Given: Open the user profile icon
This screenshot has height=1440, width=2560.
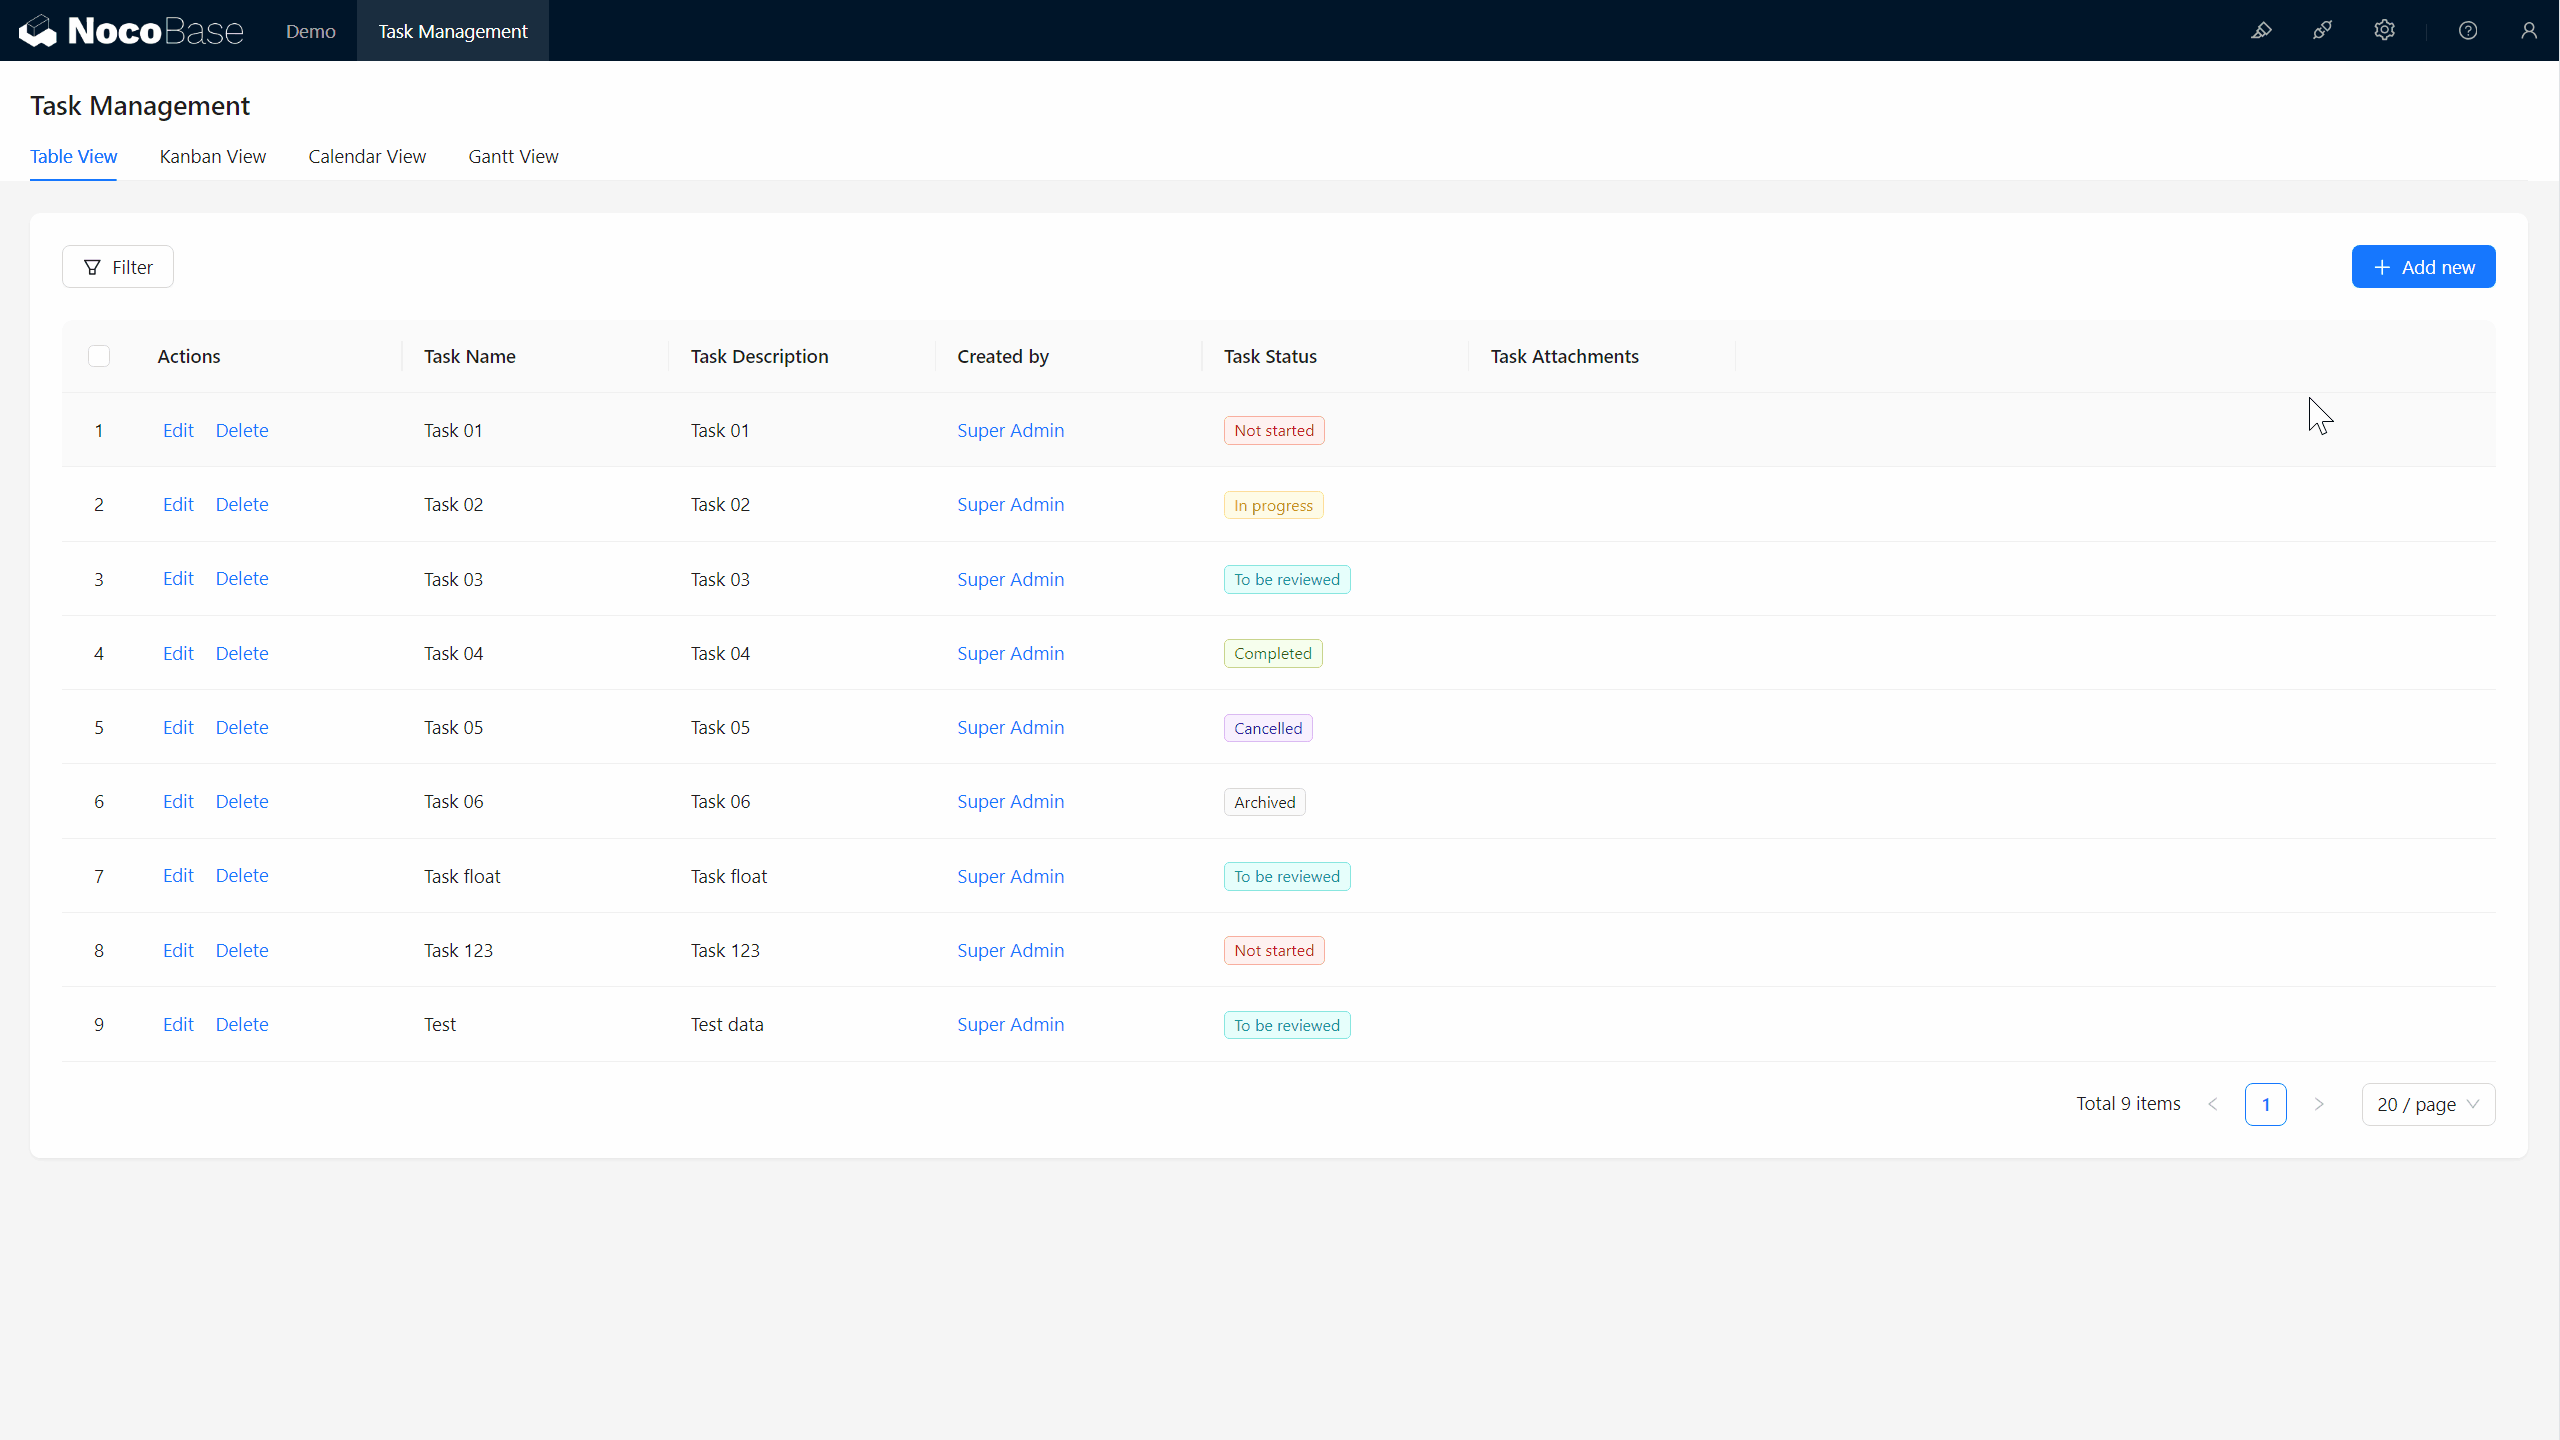Looking at the screenshot, I should (2529, 31).
